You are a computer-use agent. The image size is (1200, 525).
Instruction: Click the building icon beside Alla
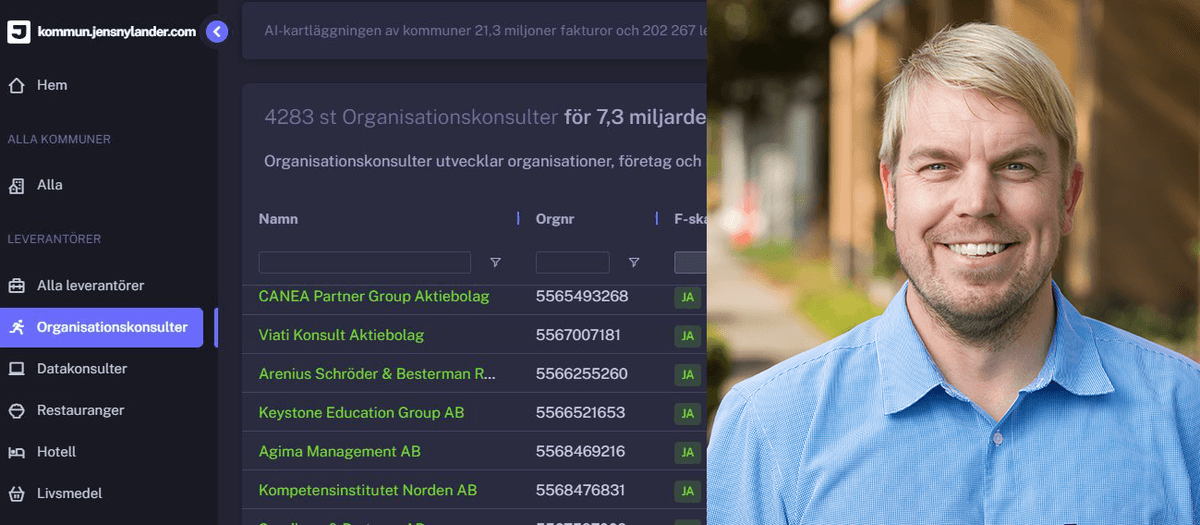[17, 185]
